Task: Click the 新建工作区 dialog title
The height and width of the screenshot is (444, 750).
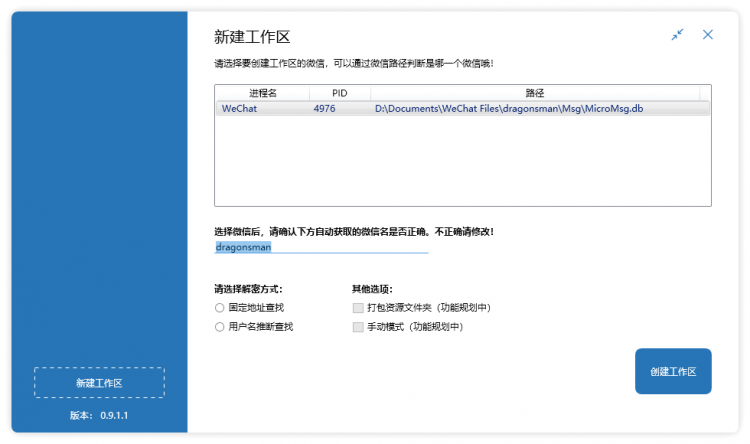Action: pyautogui.click(x=252, y=37)
